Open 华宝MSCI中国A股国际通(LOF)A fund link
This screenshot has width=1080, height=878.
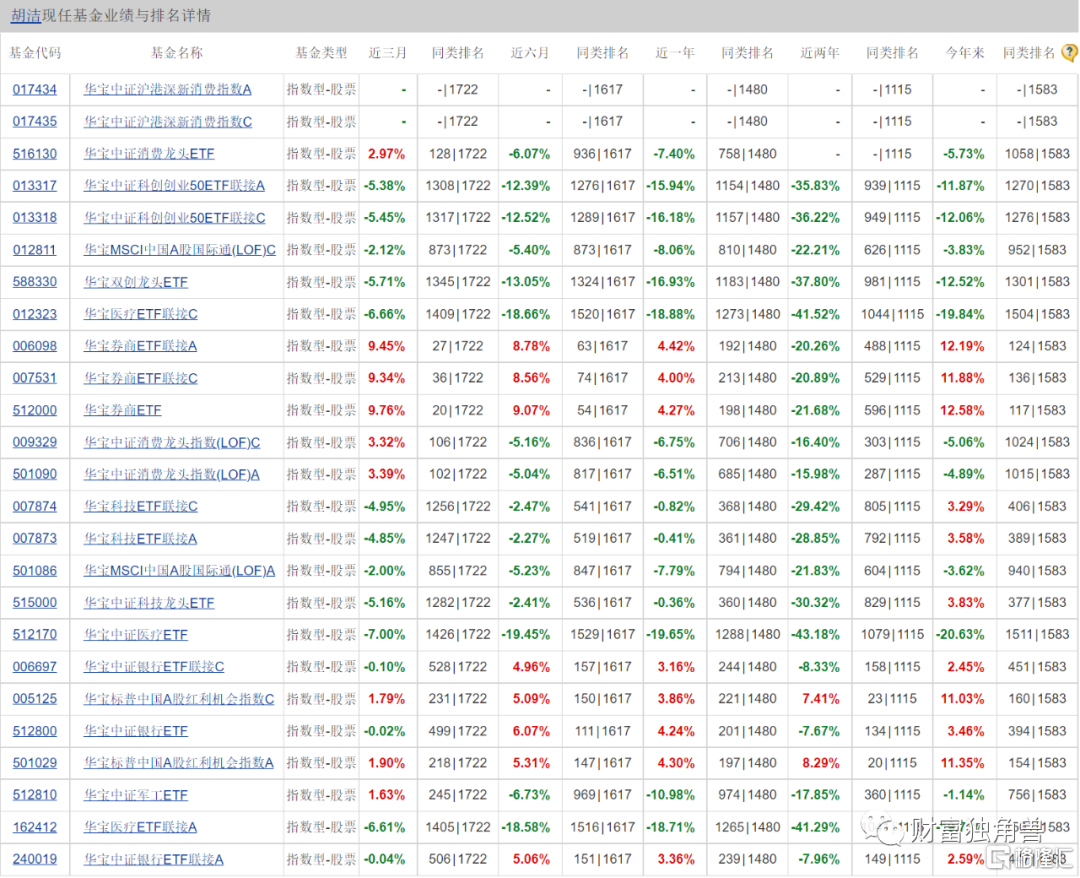179,570
